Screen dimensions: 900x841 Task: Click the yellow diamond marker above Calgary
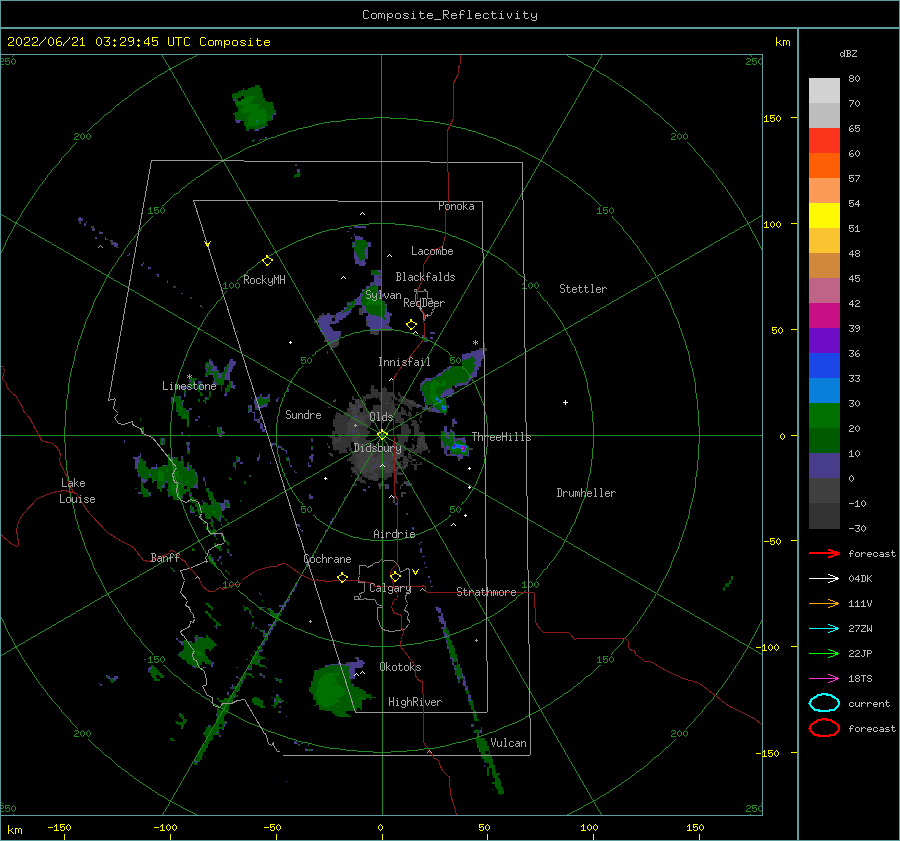[x=395, y=576]
